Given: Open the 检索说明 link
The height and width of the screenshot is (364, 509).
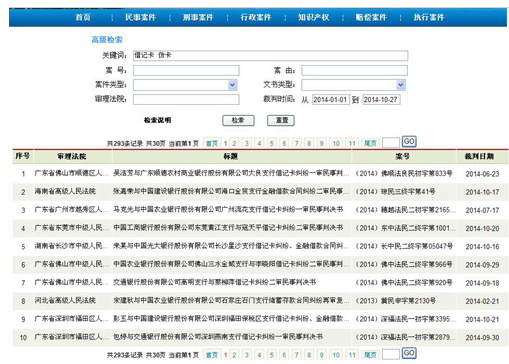Looking at the screenshot, I should pyautogui.click(x=157, y=120).
